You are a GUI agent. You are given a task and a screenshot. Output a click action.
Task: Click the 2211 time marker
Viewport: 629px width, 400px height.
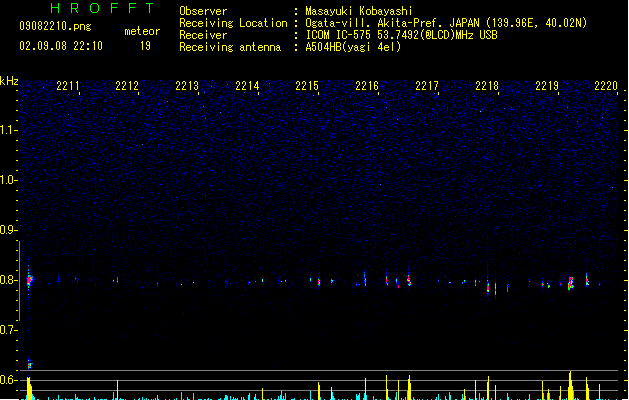pyautogui.click(x=68, y=86)
